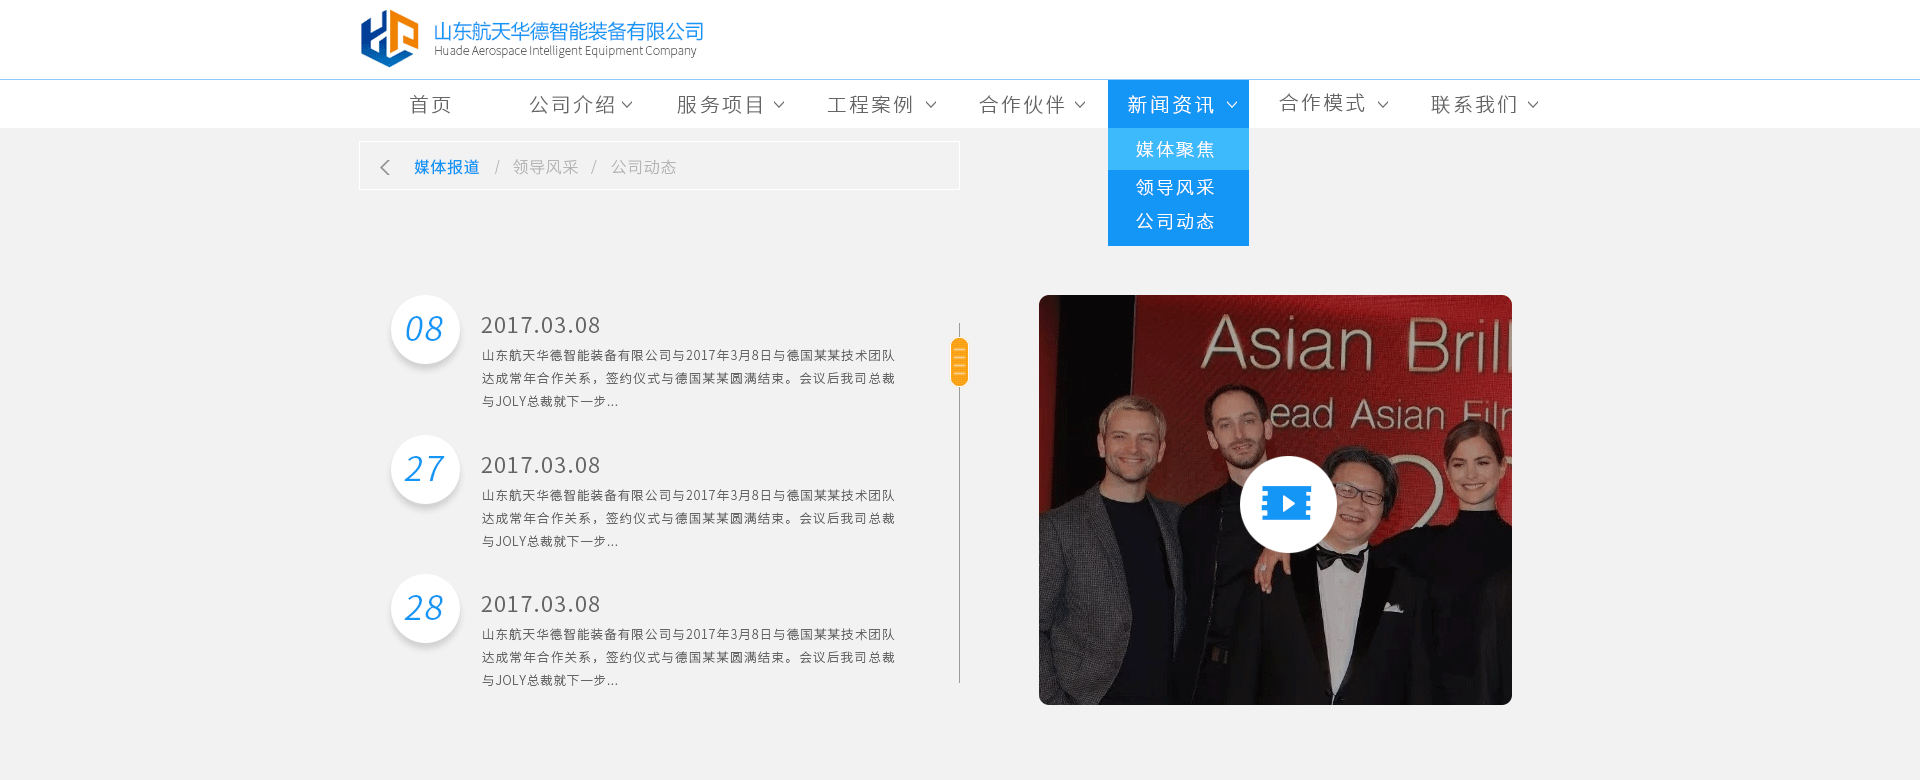Click news summary text beside circle 28
The height and width of the screenshot is (780, 1920).
[688, 657]
